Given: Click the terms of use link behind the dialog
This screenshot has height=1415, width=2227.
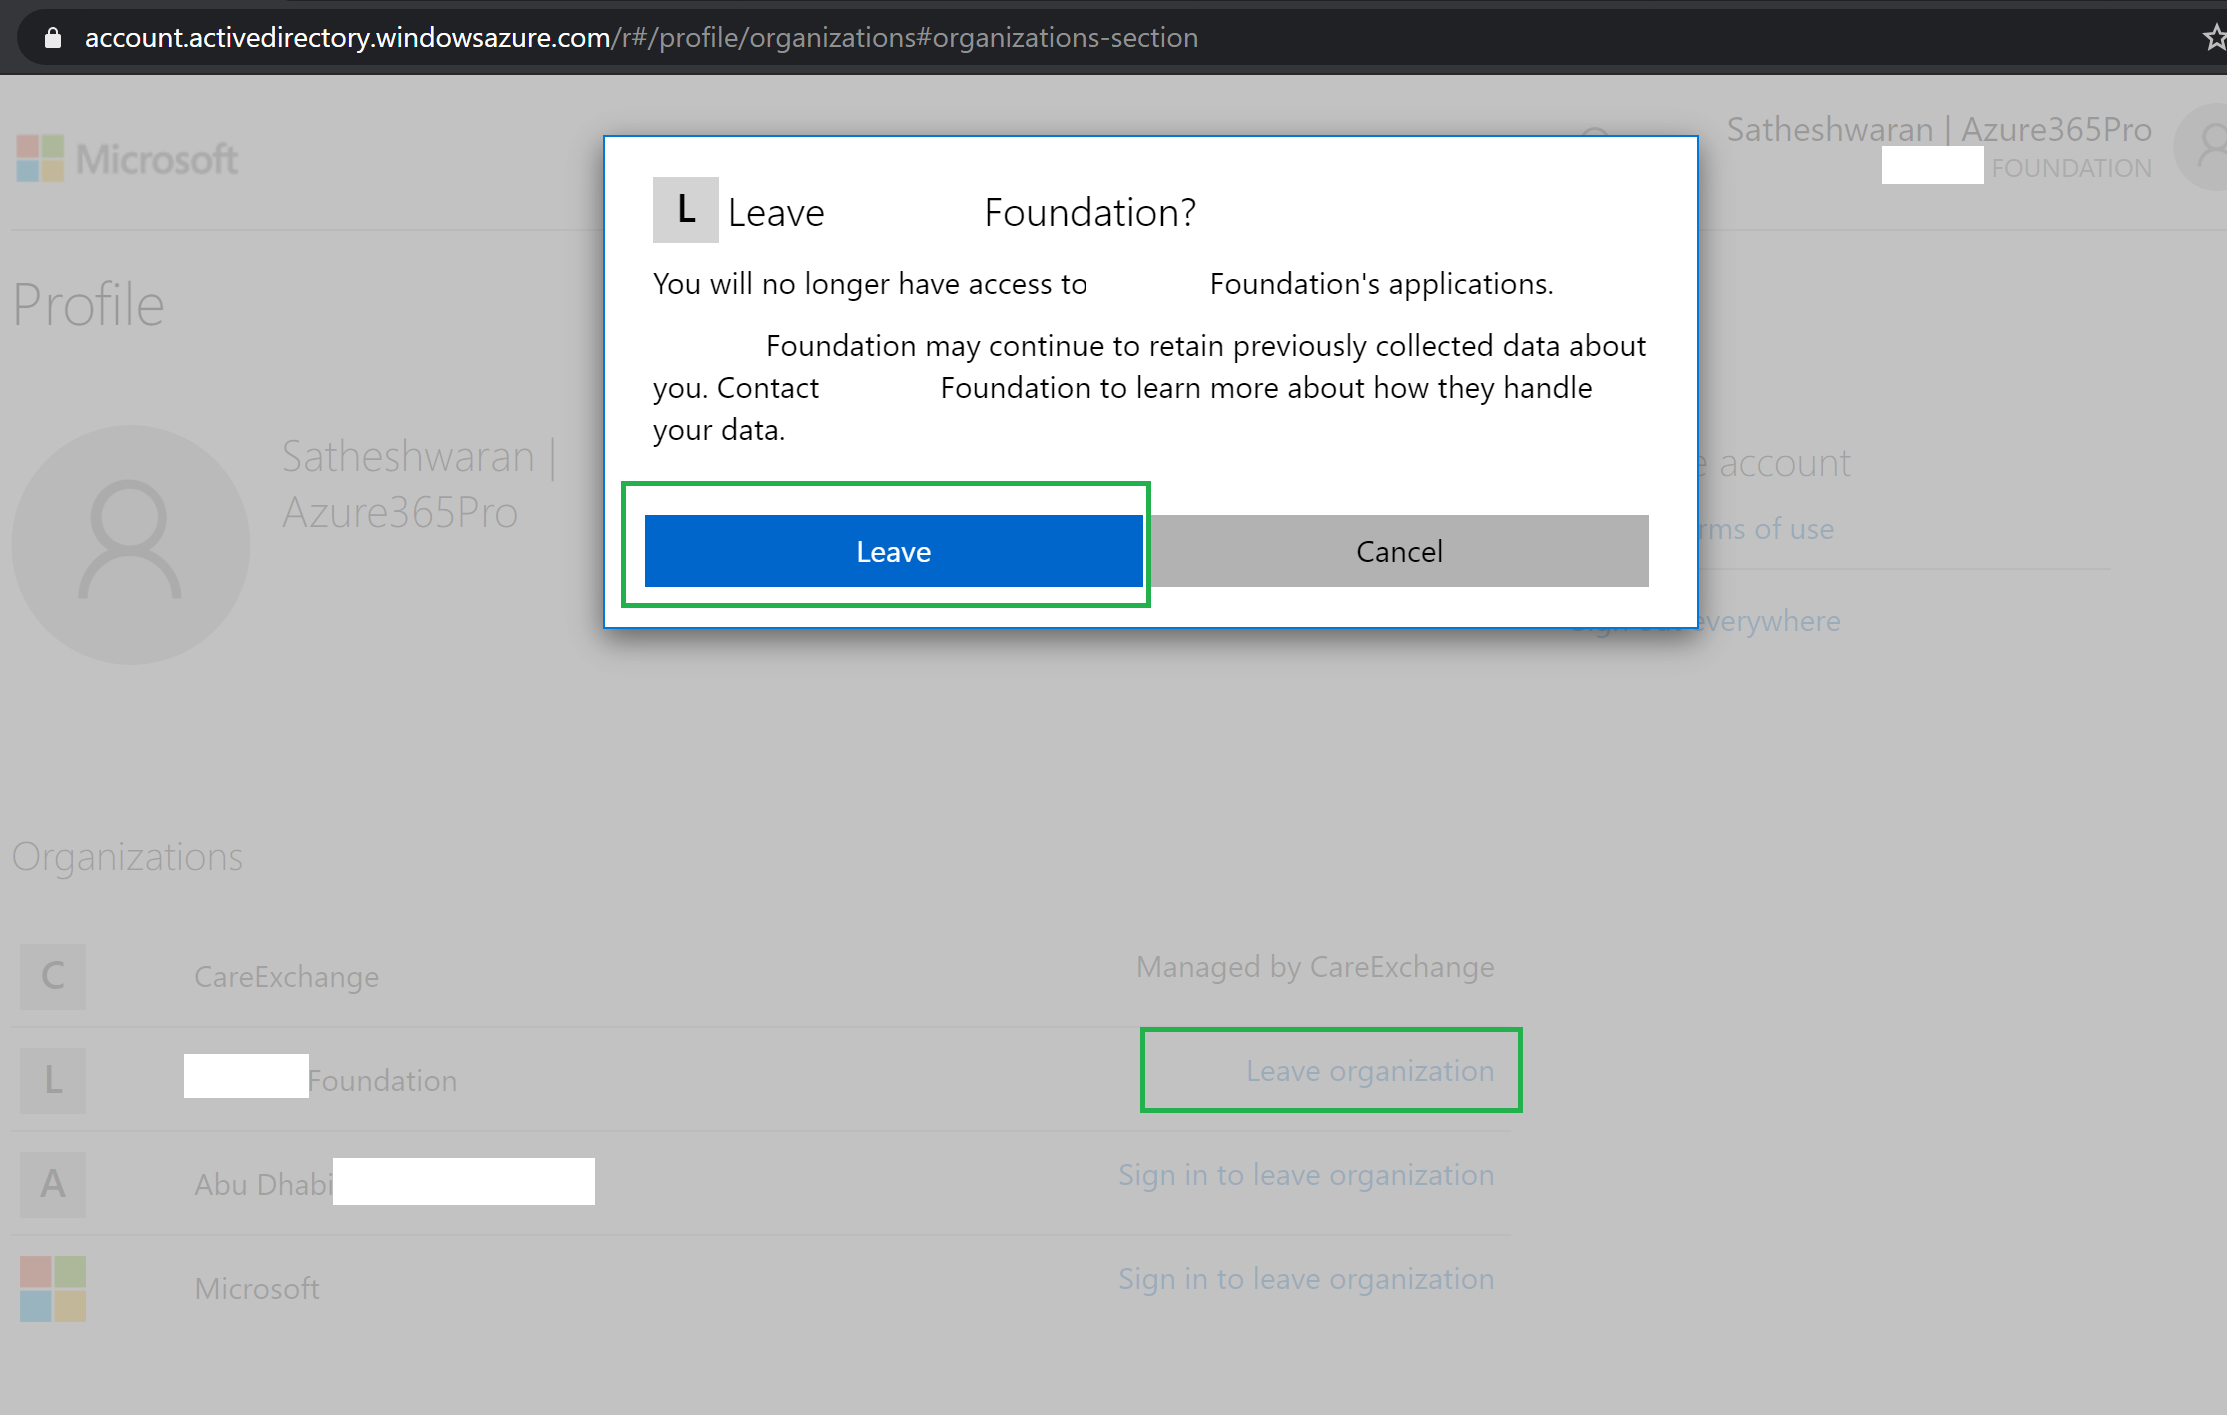Looking at the screenshot, I should pos(1767,529).
